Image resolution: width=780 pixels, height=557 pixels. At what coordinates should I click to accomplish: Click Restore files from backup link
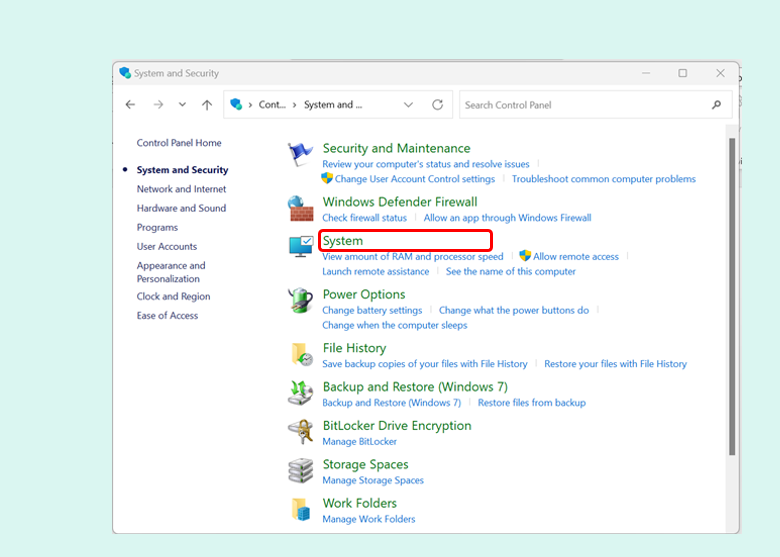(532, 403)
